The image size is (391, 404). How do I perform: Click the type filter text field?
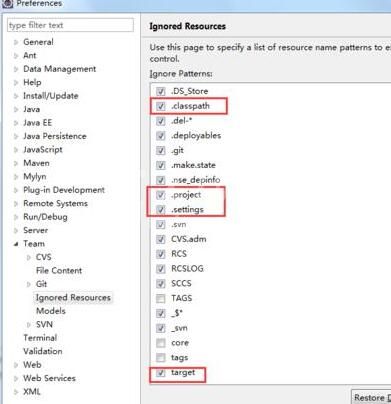tap(70, 25)
